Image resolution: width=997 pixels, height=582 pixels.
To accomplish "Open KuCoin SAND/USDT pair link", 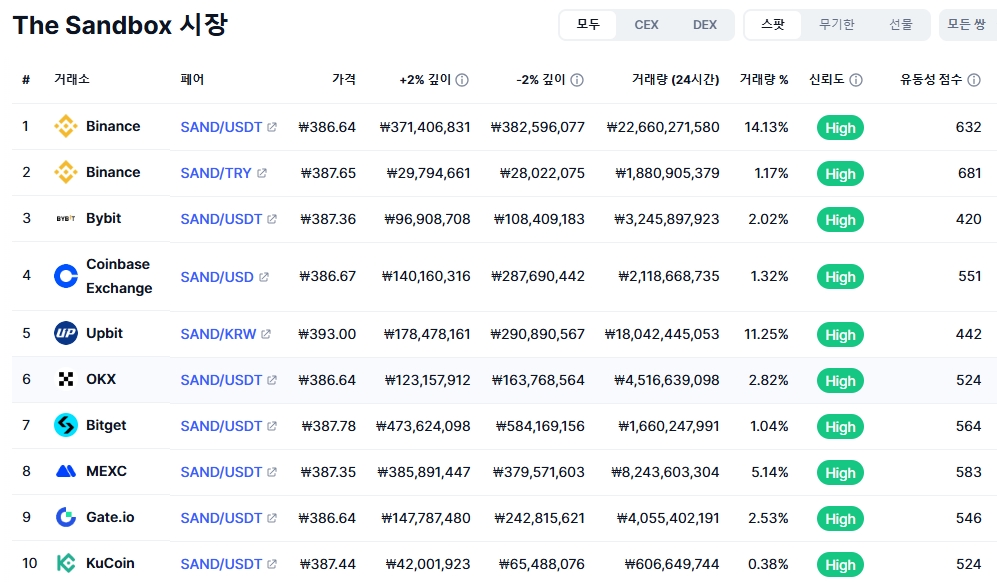I will [221, 564].
